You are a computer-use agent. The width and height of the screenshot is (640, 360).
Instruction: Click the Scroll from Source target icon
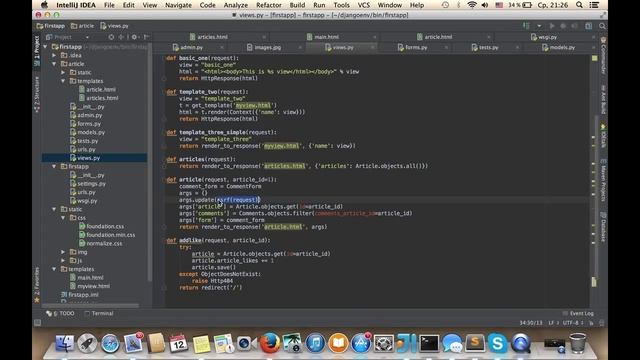coord(111,37)
